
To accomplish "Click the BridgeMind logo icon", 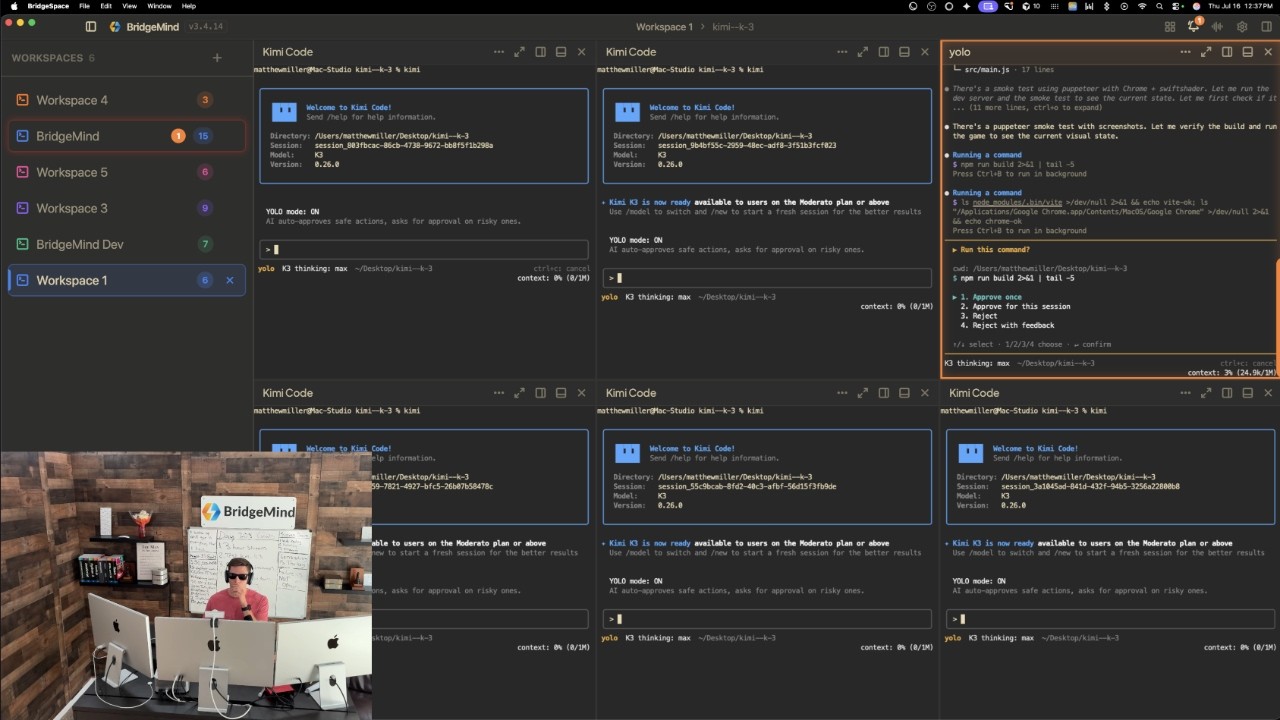I will (115, 27).
